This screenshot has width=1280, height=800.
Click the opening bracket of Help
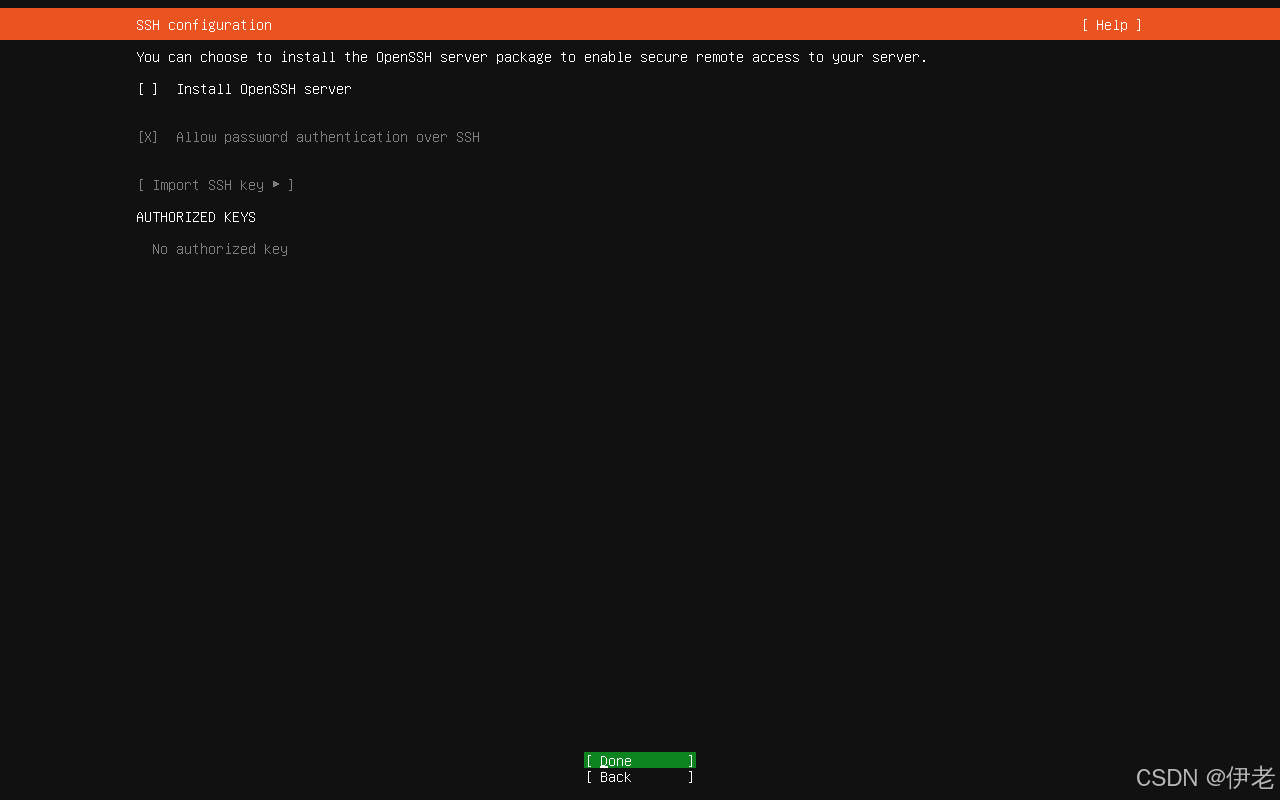(1085, 25)
